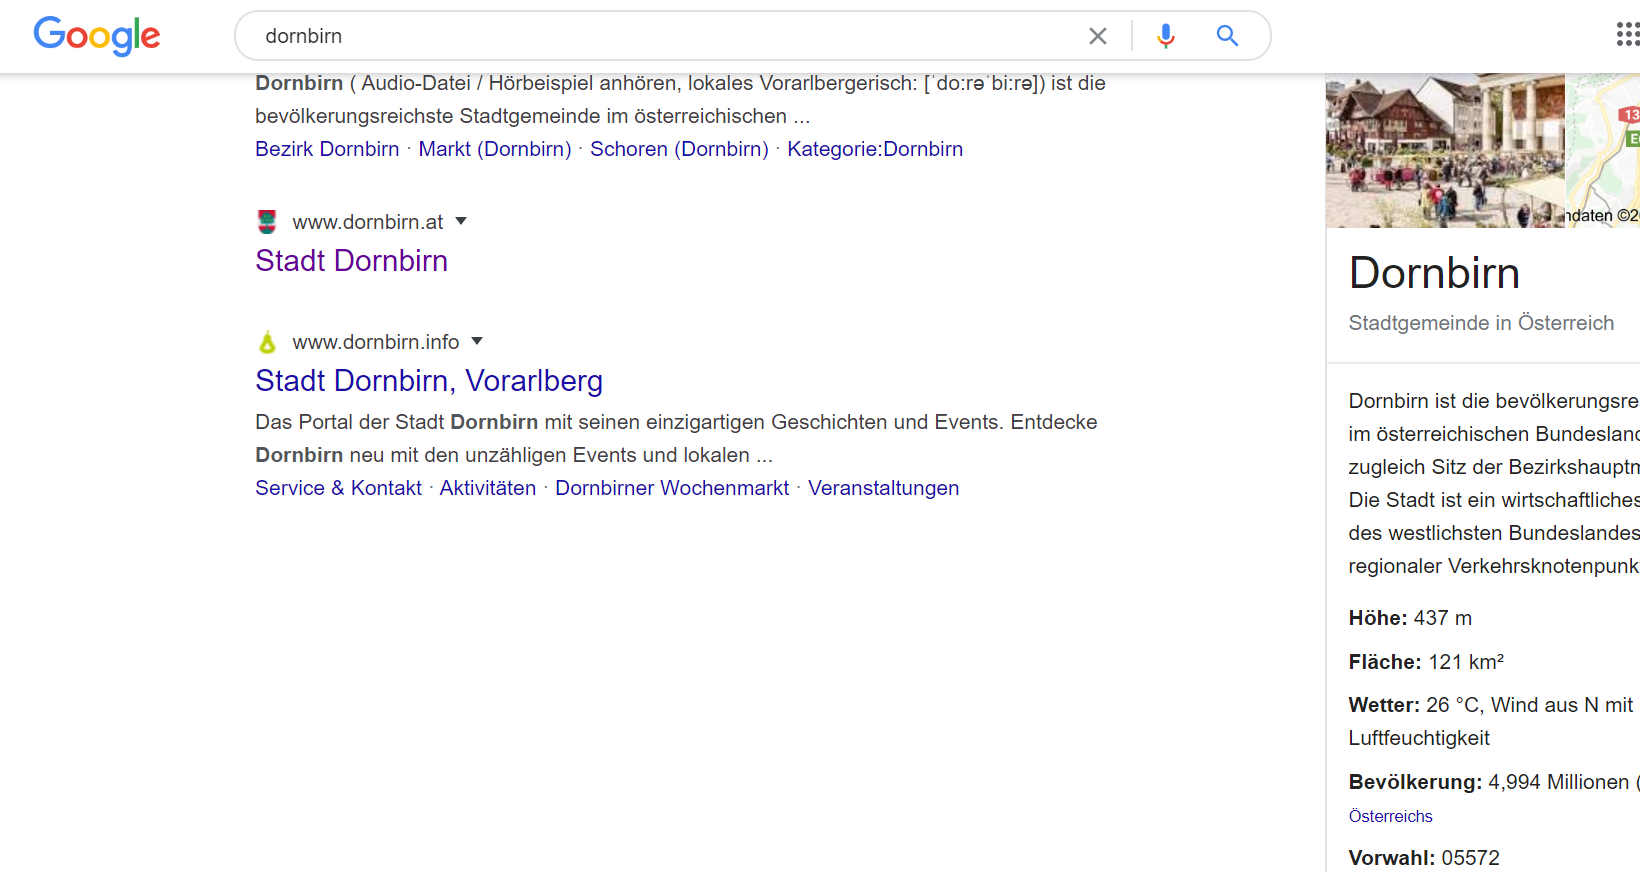The image size is (1640, 872).
Task: Go to Bezirk Dornbirn sitelink
Action: click(327, 149)
